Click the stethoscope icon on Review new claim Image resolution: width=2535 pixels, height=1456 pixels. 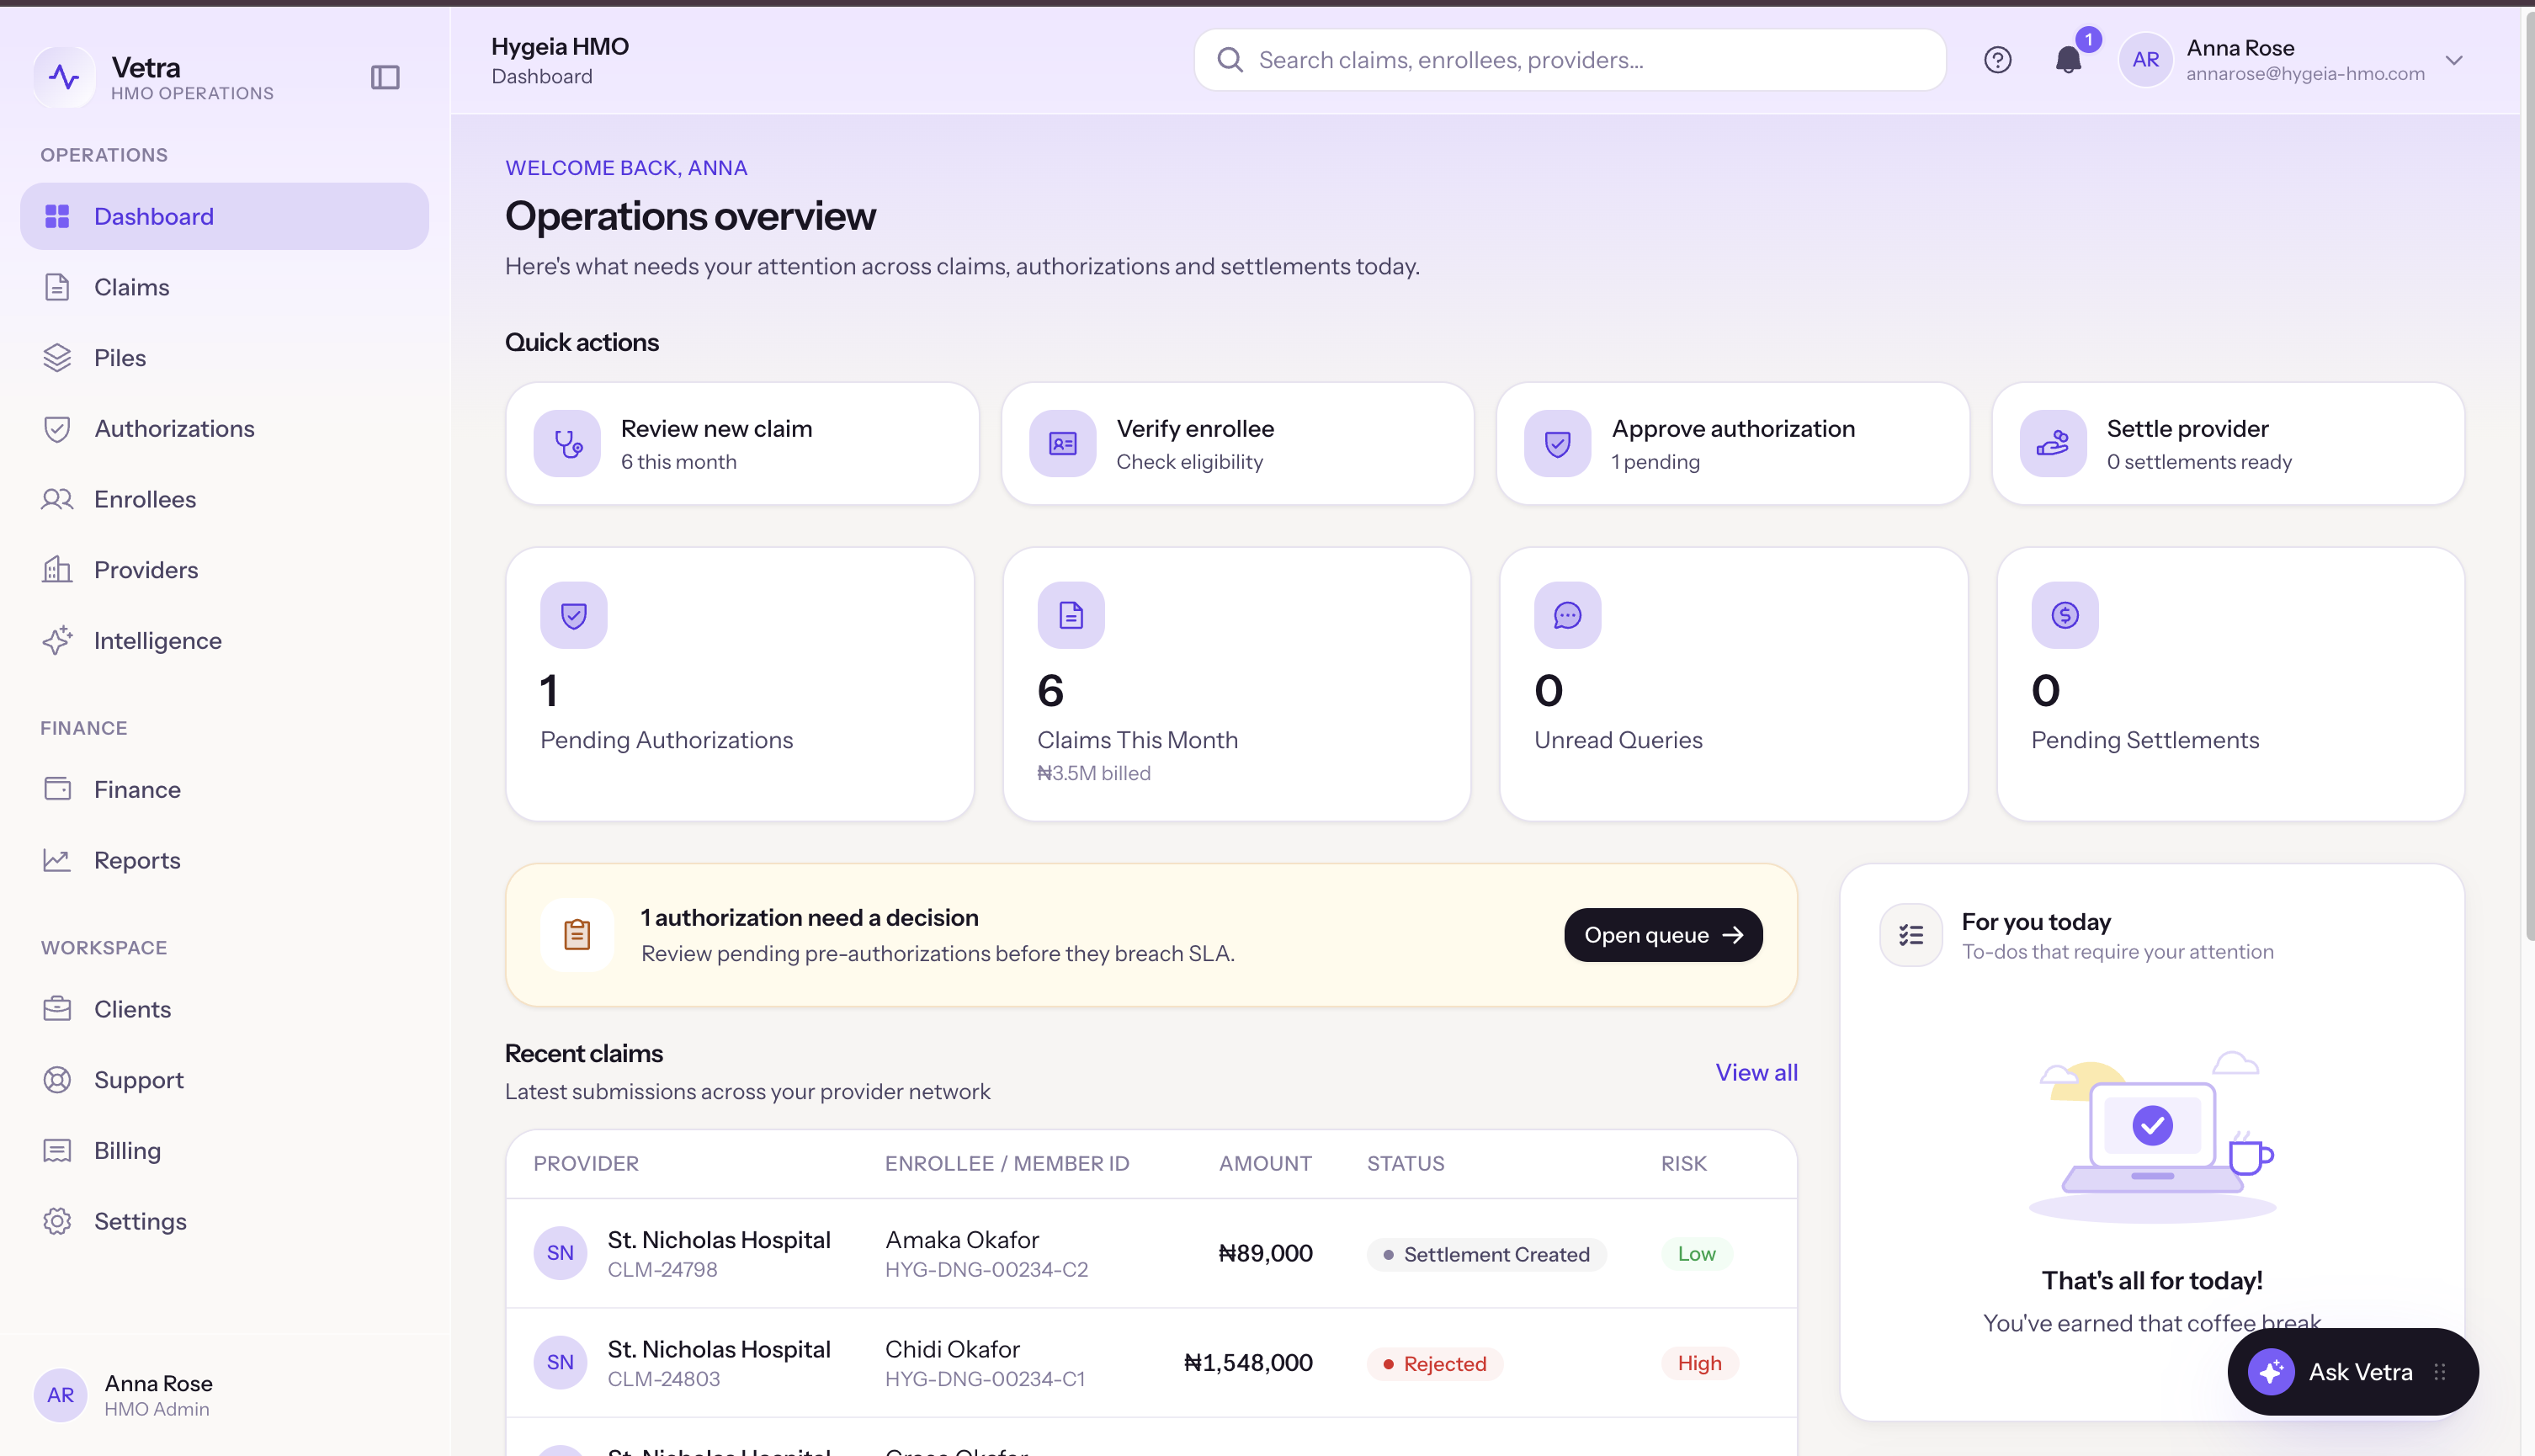coord(567,443)
